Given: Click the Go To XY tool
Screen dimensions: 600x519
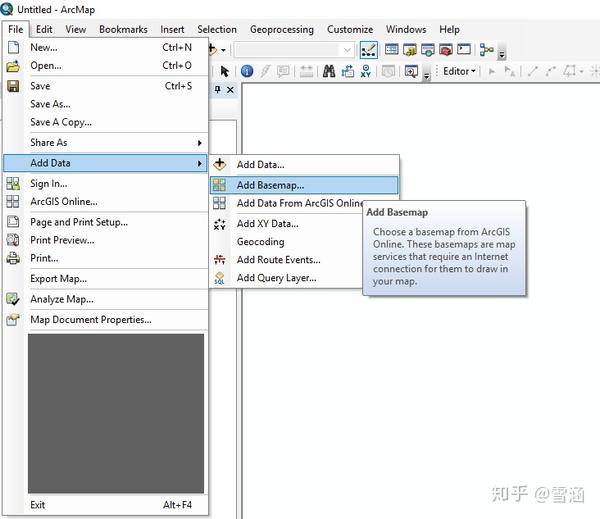Looking at the screenshot, I should coord(366,71).
